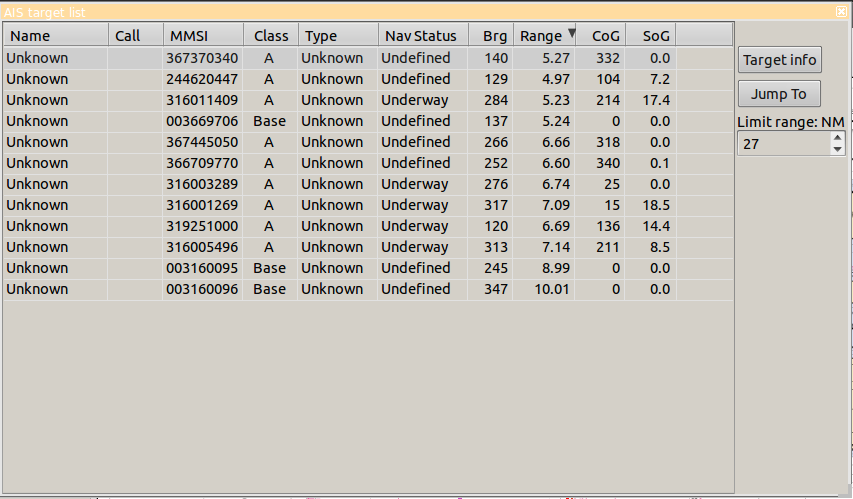Decrease the limit range value
The width and height of the screenshot is (853, 499).
[838, 150]
